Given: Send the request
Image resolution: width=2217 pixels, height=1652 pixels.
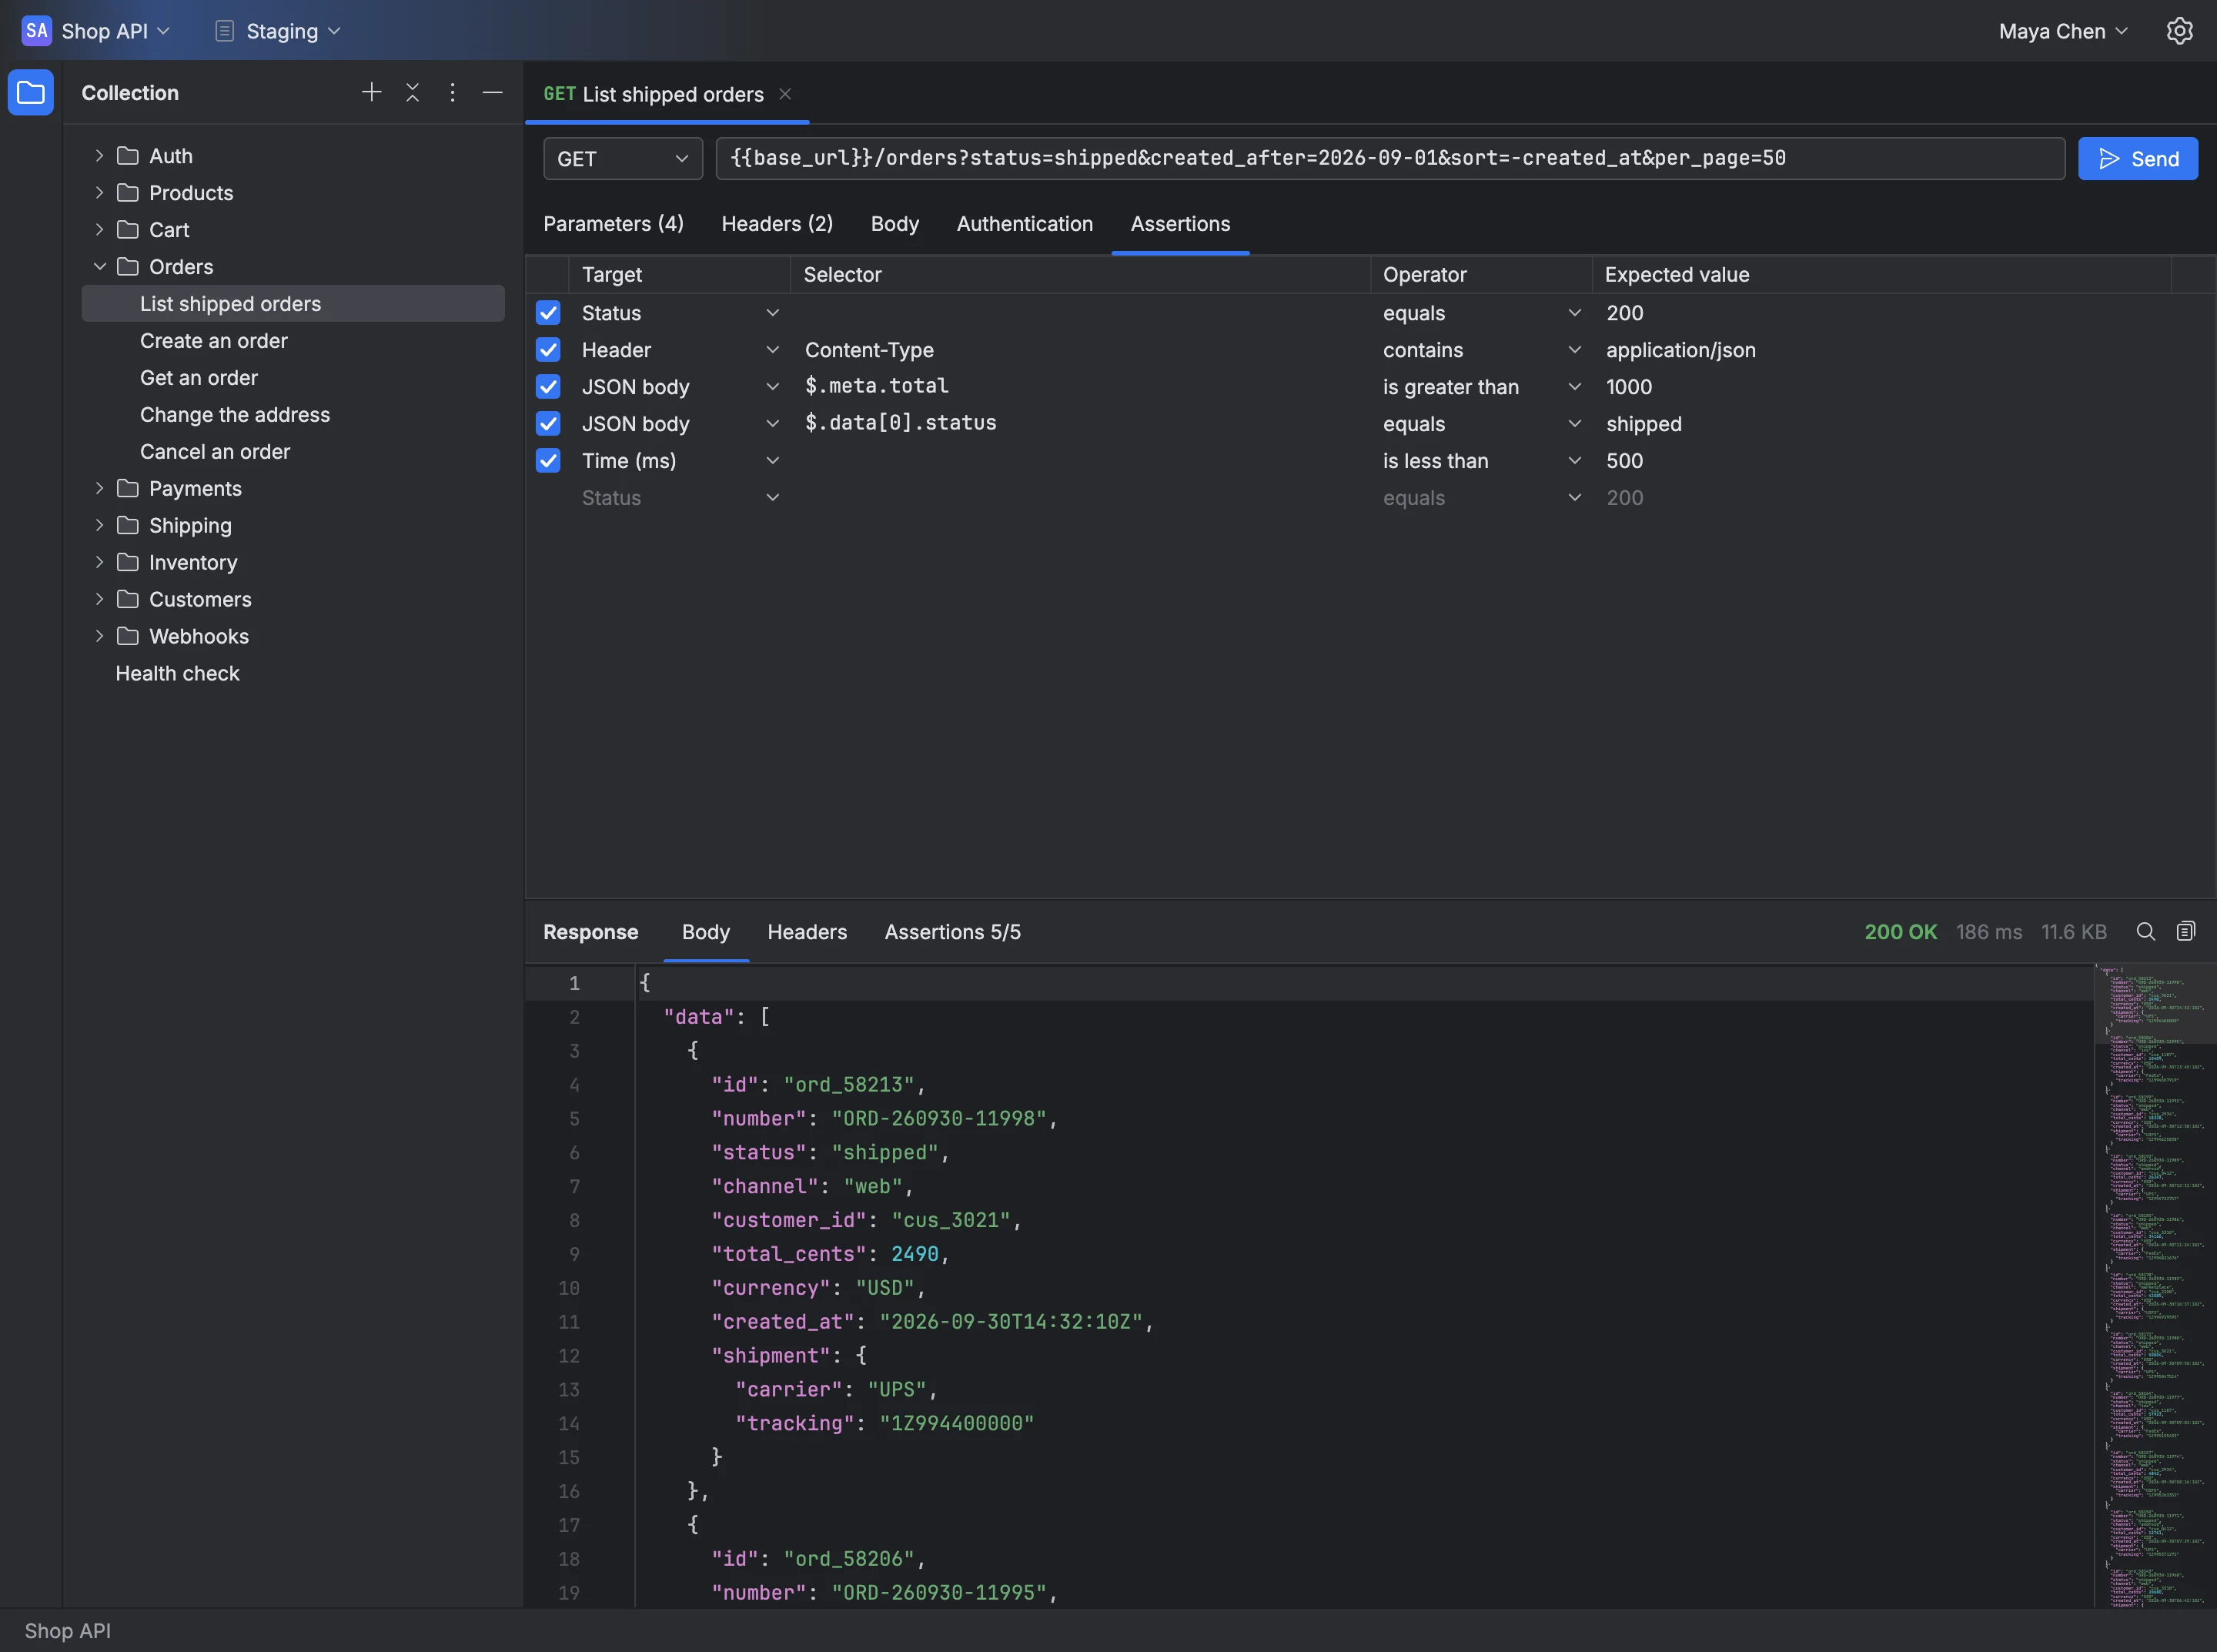Looking at the screenshot, I should coord(2137,159).
